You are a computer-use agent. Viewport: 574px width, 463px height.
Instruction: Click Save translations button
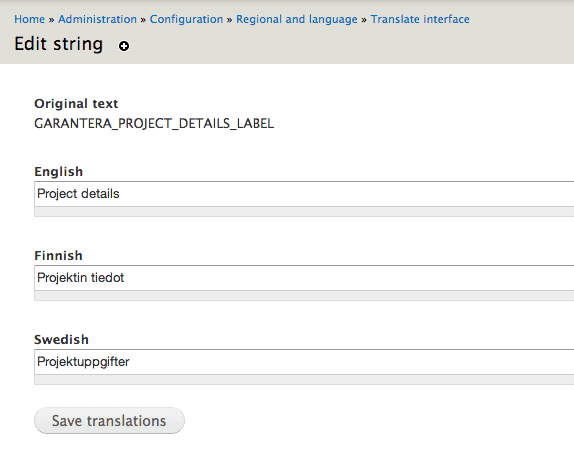coord(109,421)
